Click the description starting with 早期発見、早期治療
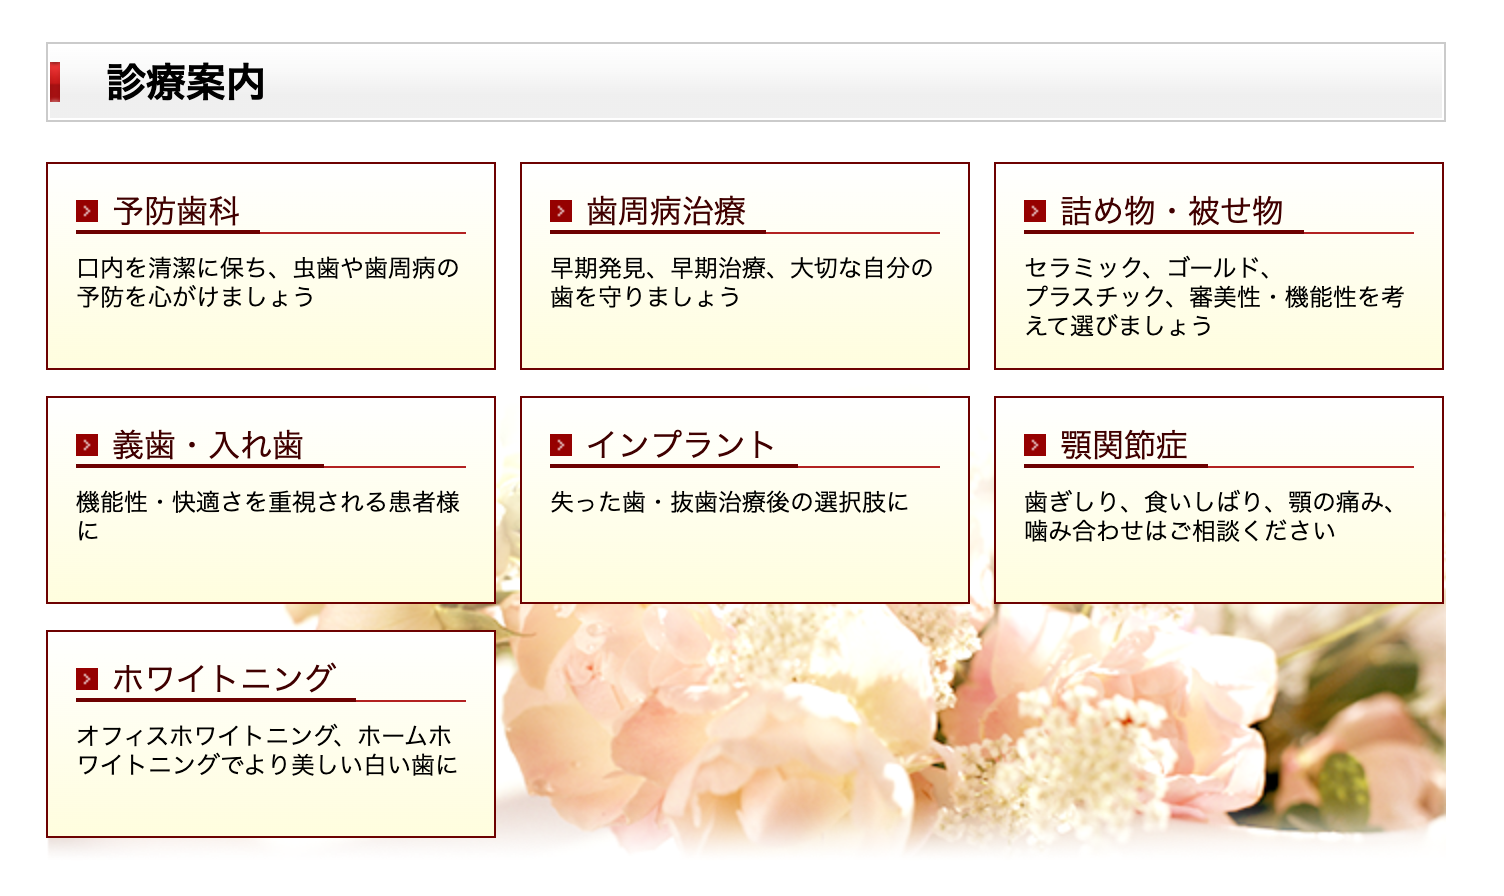The width and height of the screenshot is (1504, 896). pos(741,282)
